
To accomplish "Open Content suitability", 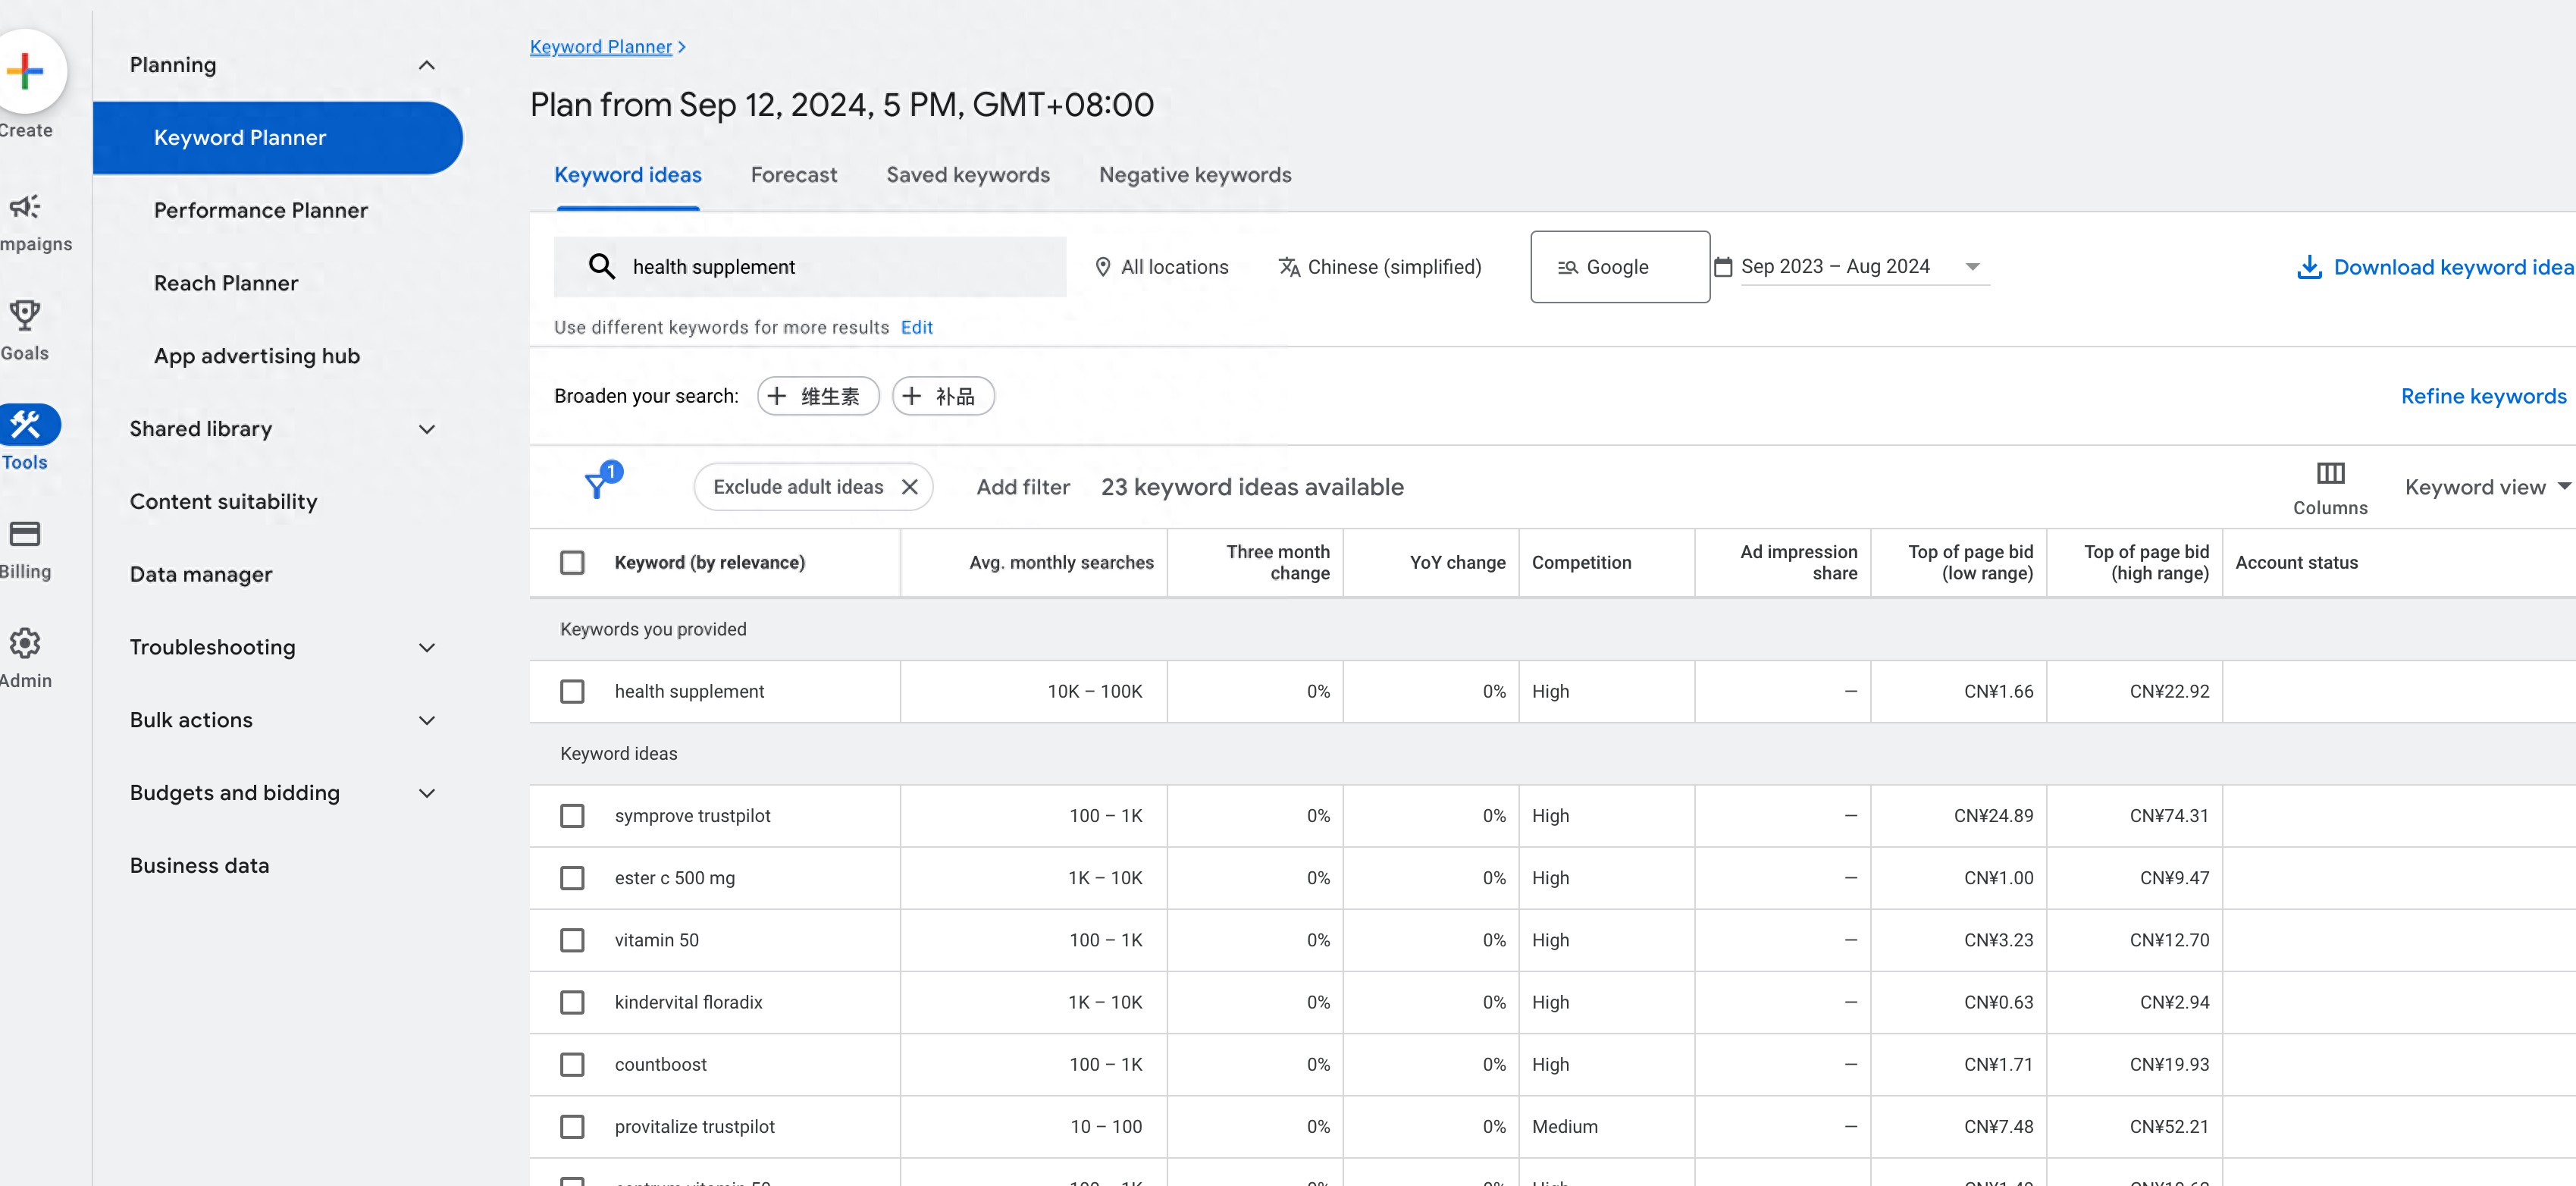I will (223, 502).
